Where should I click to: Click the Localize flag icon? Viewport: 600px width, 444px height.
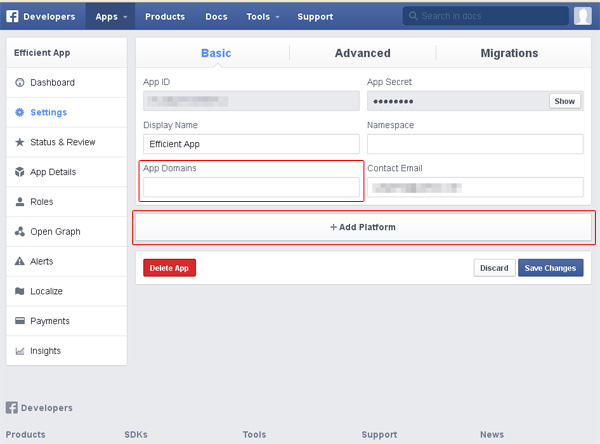coord(20,291)
